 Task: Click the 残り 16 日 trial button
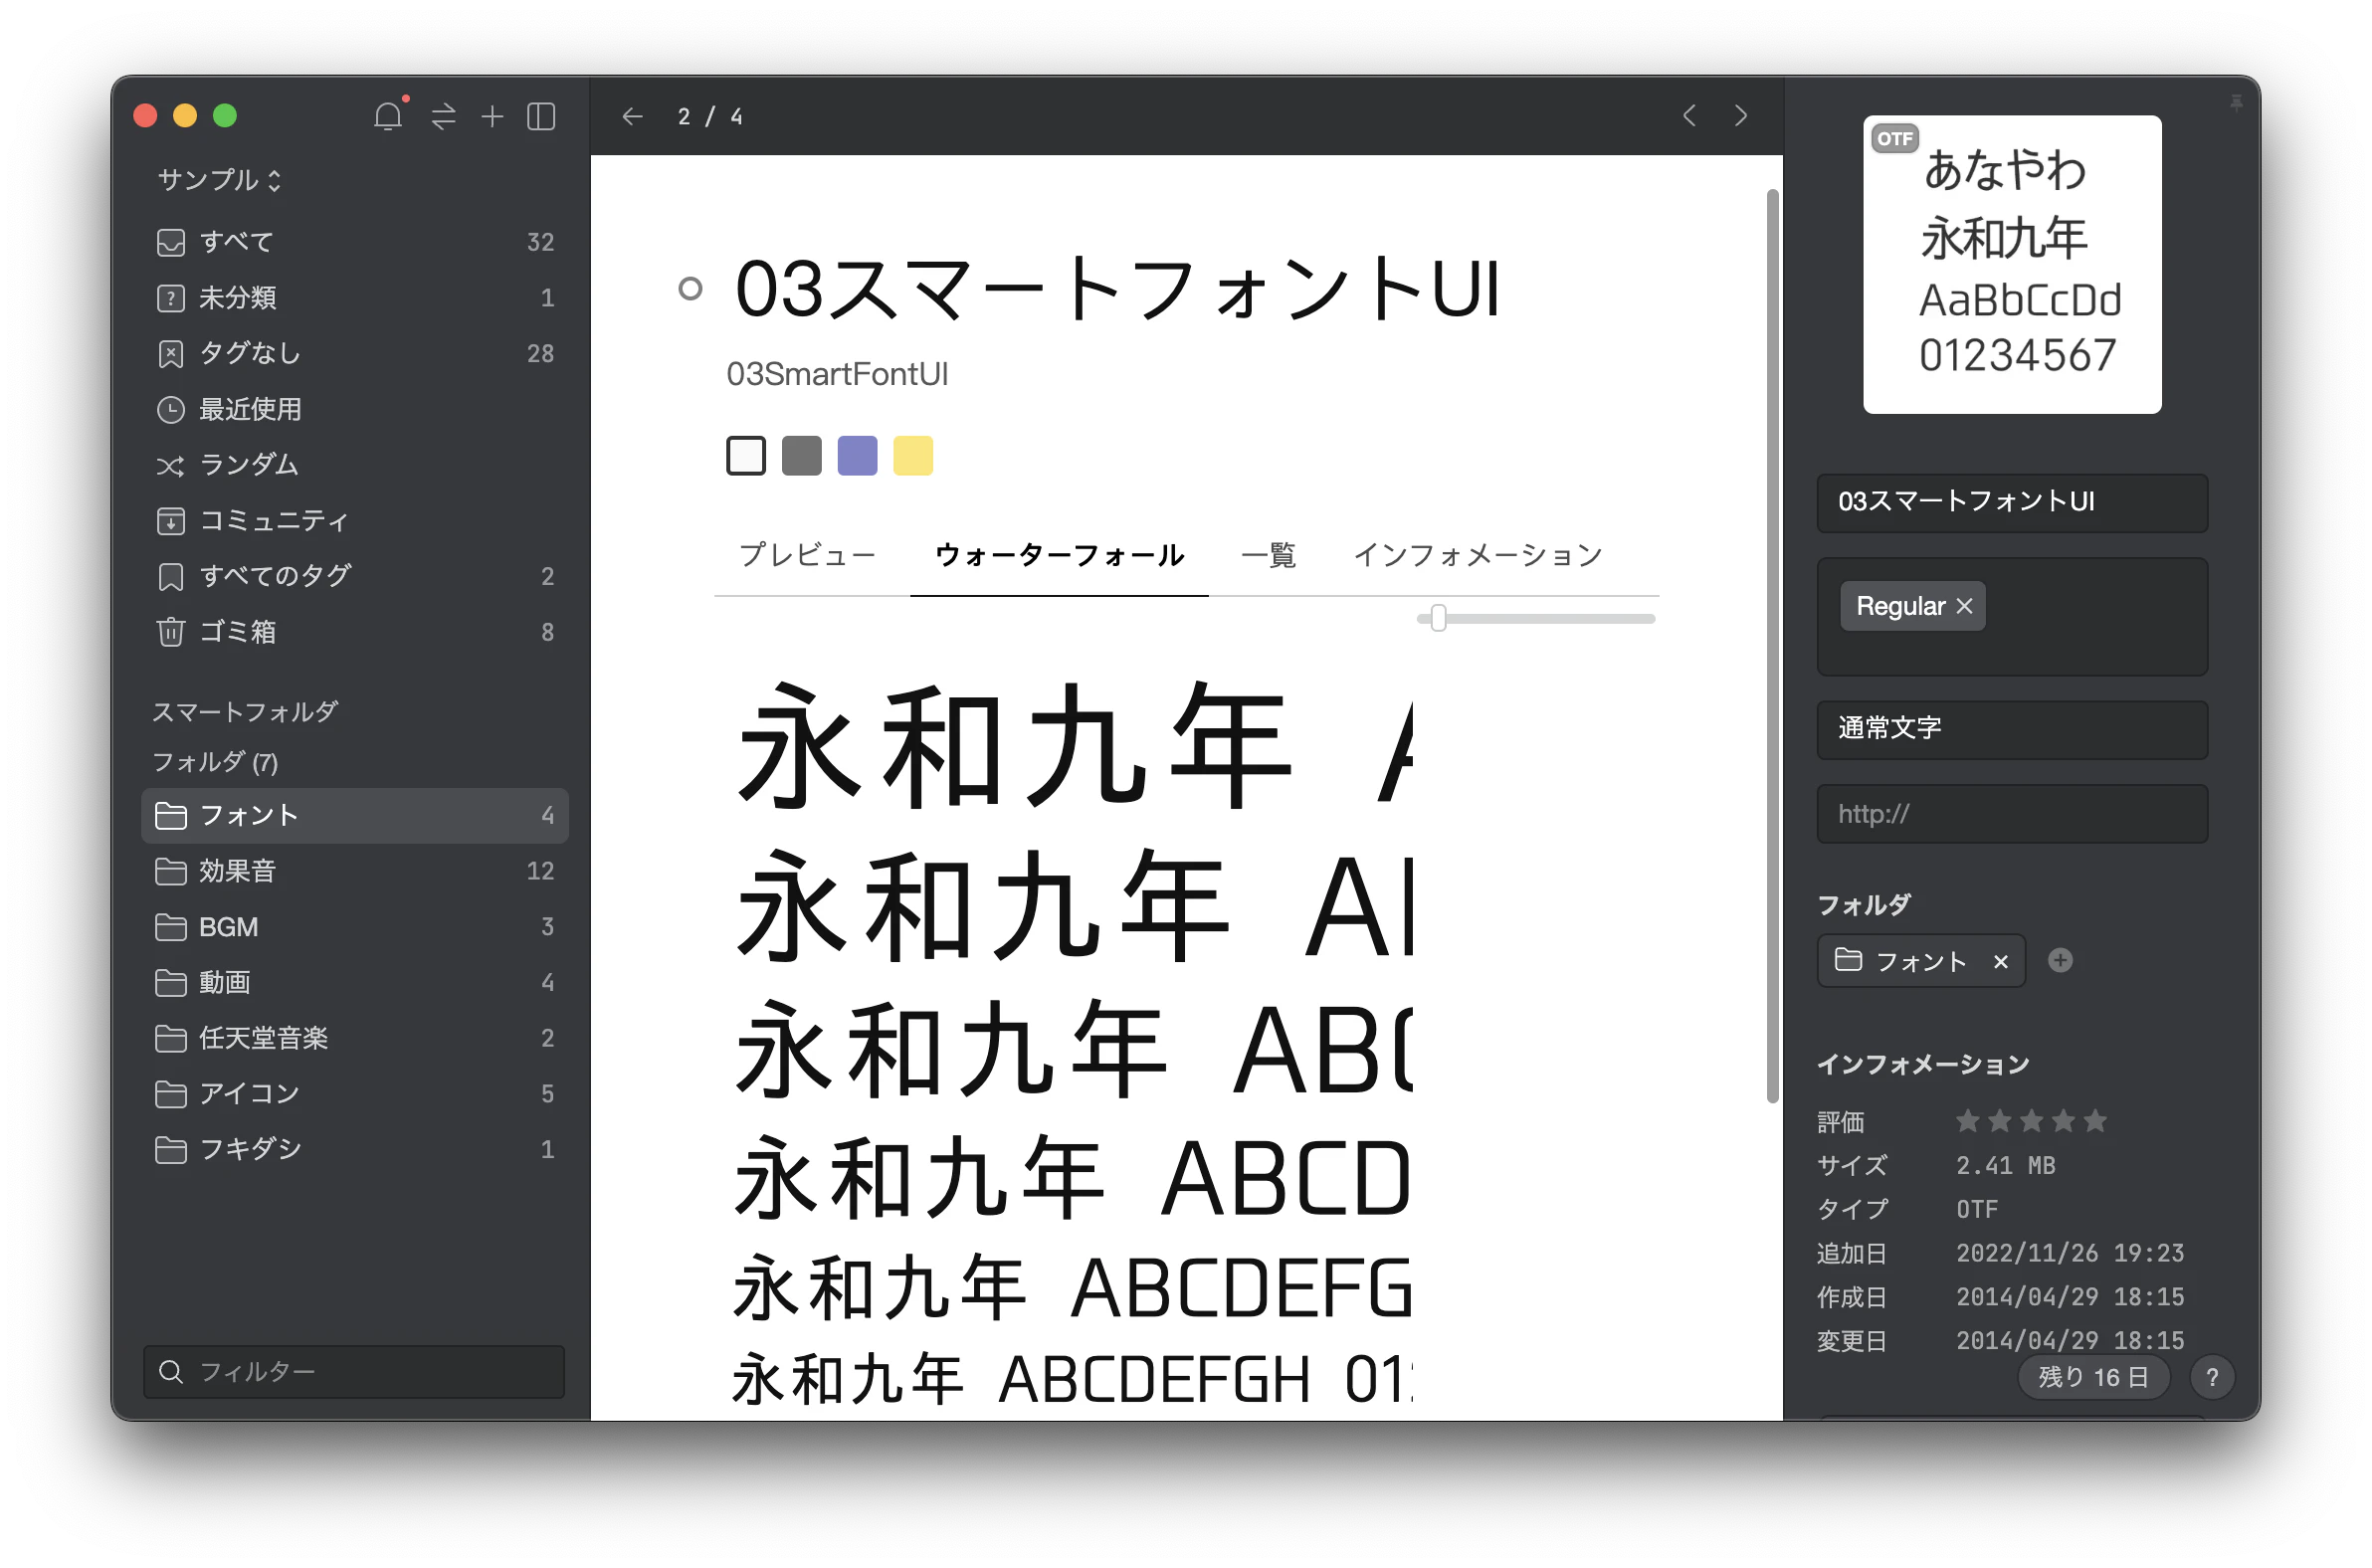tap(2093, 1377)
